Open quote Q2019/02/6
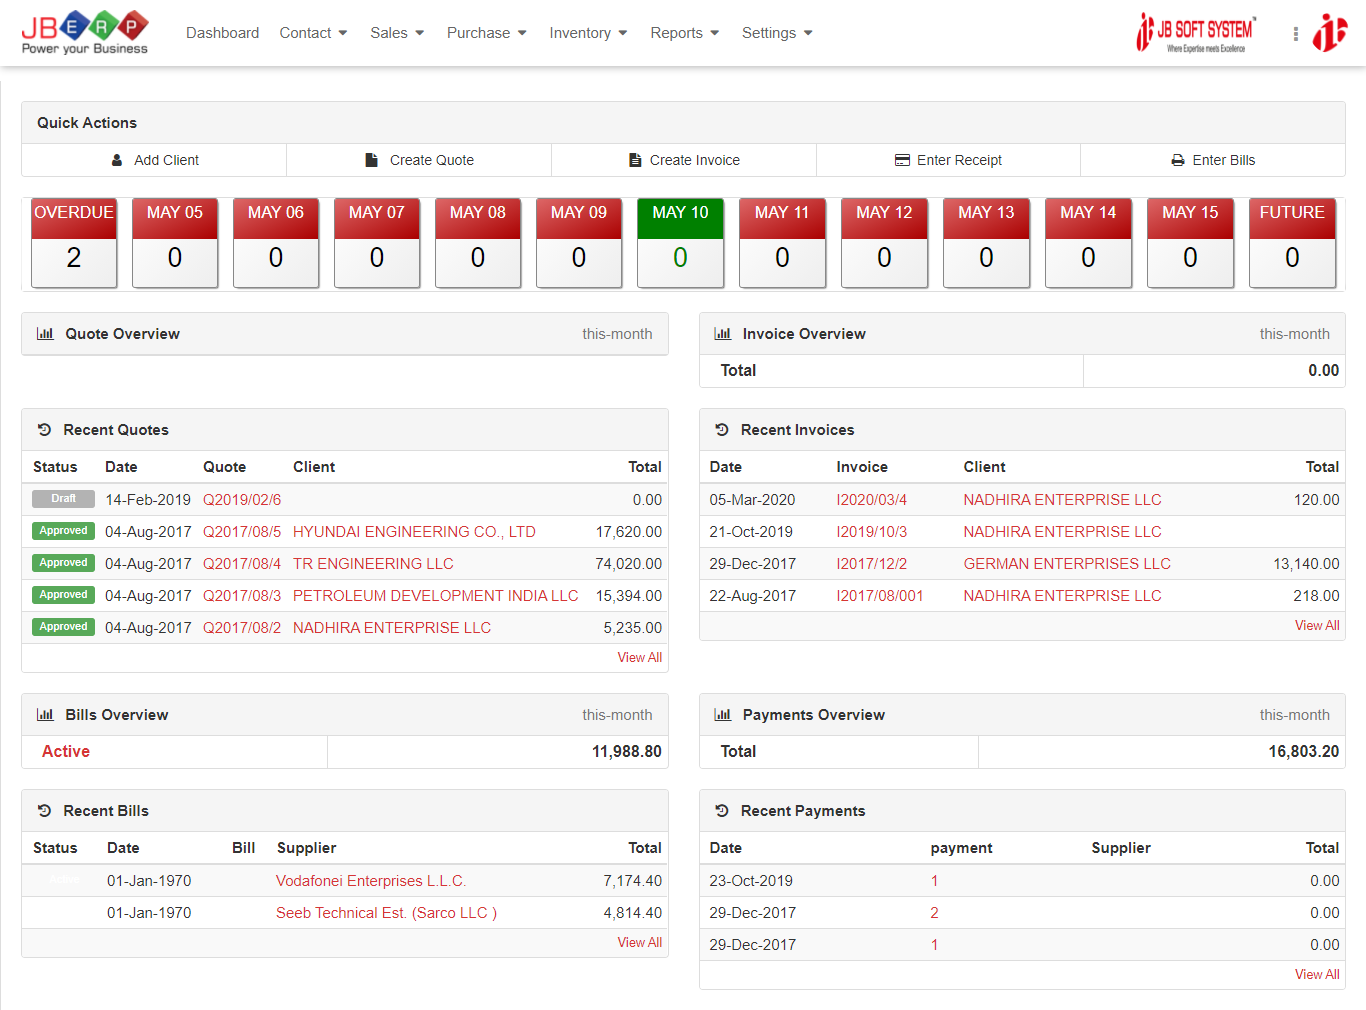Viewport: 1366px width, 1010px height. [242, 500]
